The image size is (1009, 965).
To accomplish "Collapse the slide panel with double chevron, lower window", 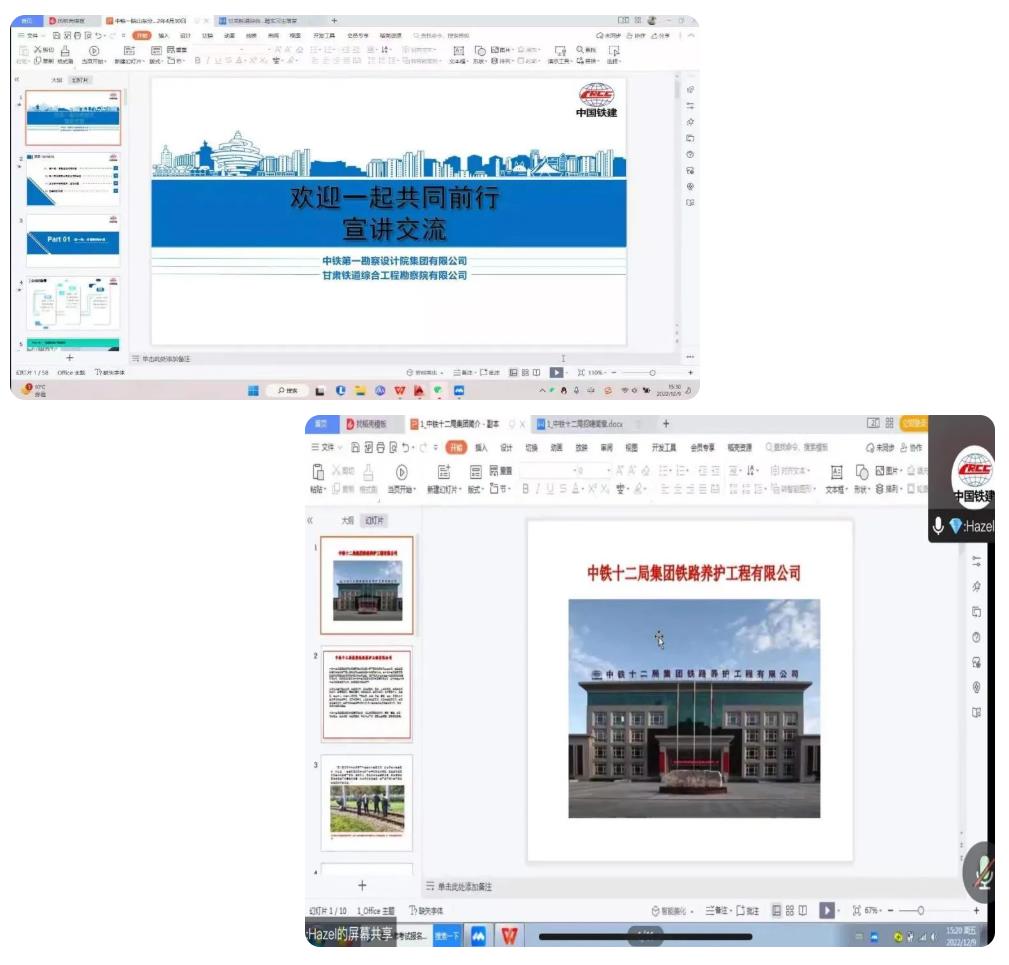I will pos(310,520).
